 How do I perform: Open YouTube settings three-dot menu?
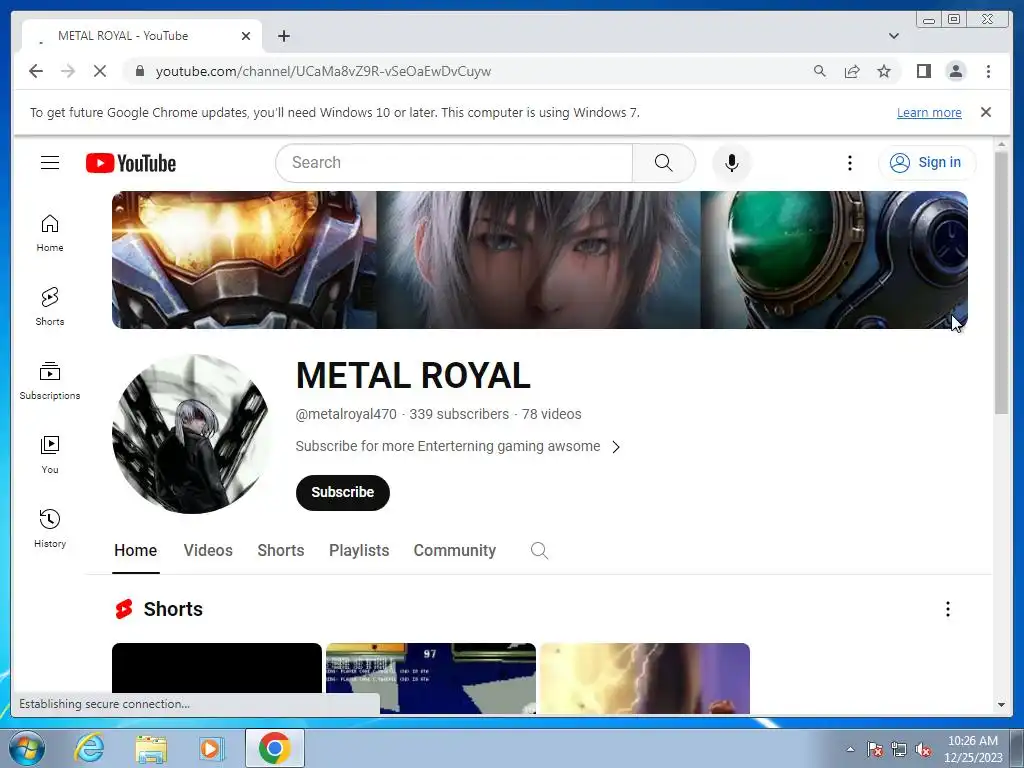[850, 163]
